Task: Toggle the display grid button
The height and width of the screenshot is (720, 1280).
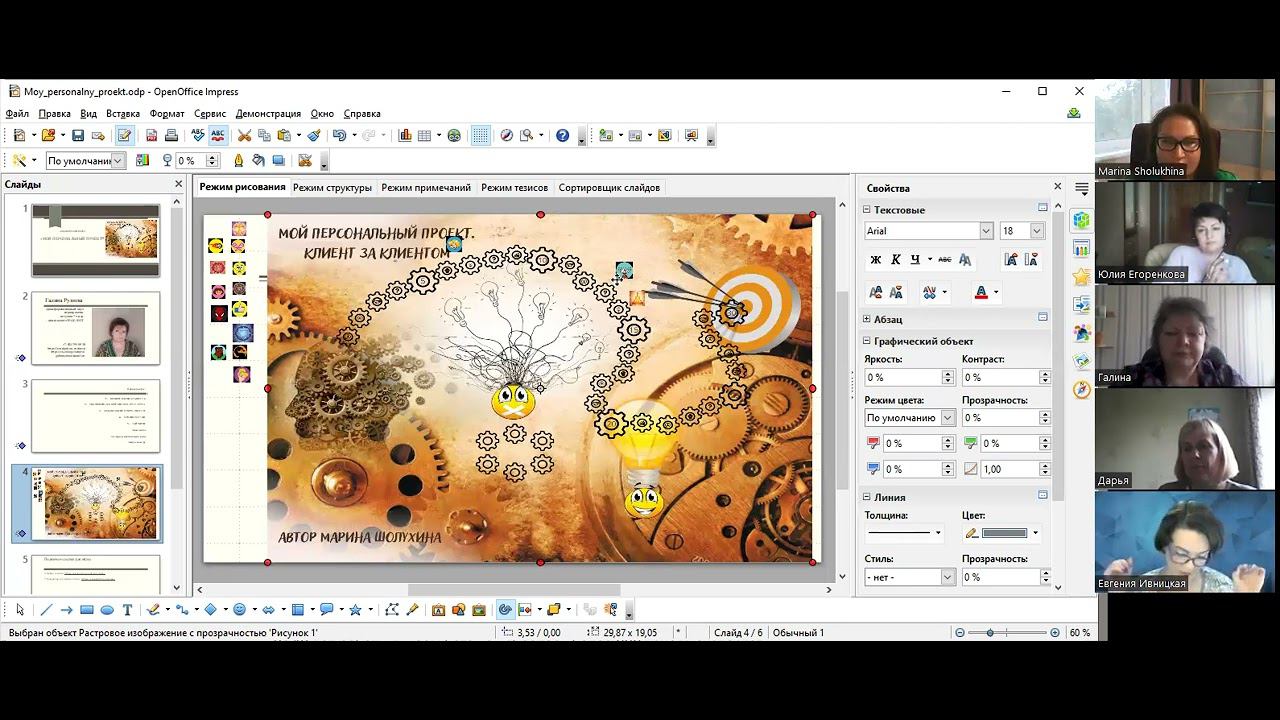Action: (481, 136)
